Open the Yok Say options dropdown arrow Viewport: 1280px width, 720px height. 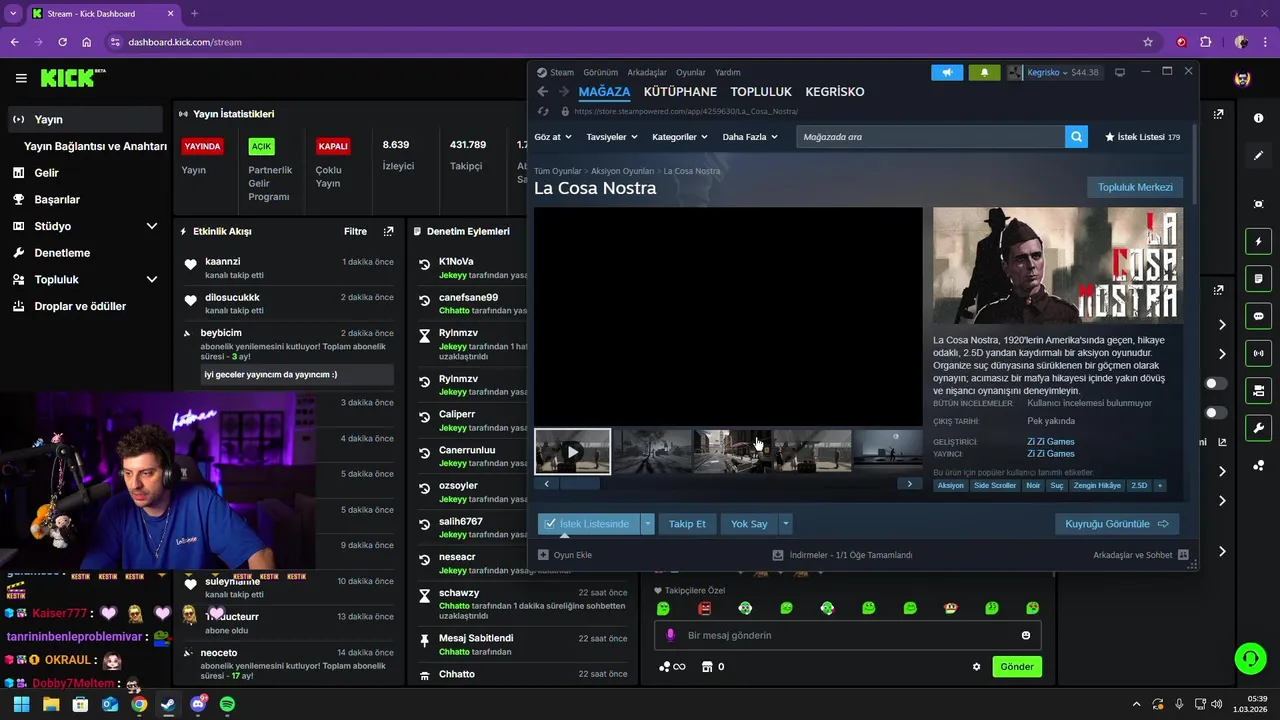click(785, 524)
